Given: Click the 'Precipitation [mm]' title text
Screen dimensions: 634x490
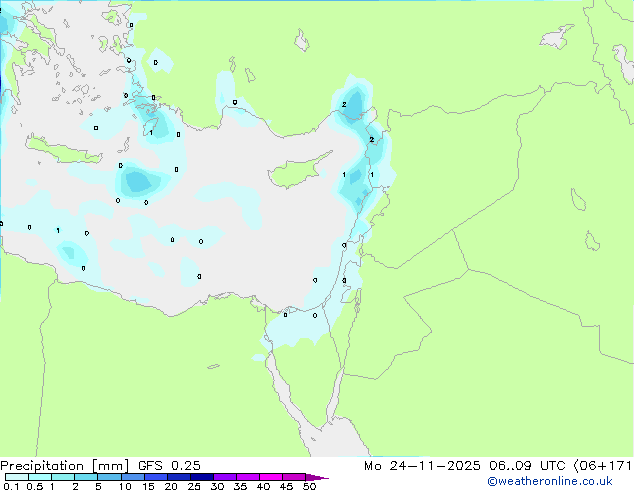Looking at the screenshot, I should [65, 466].
